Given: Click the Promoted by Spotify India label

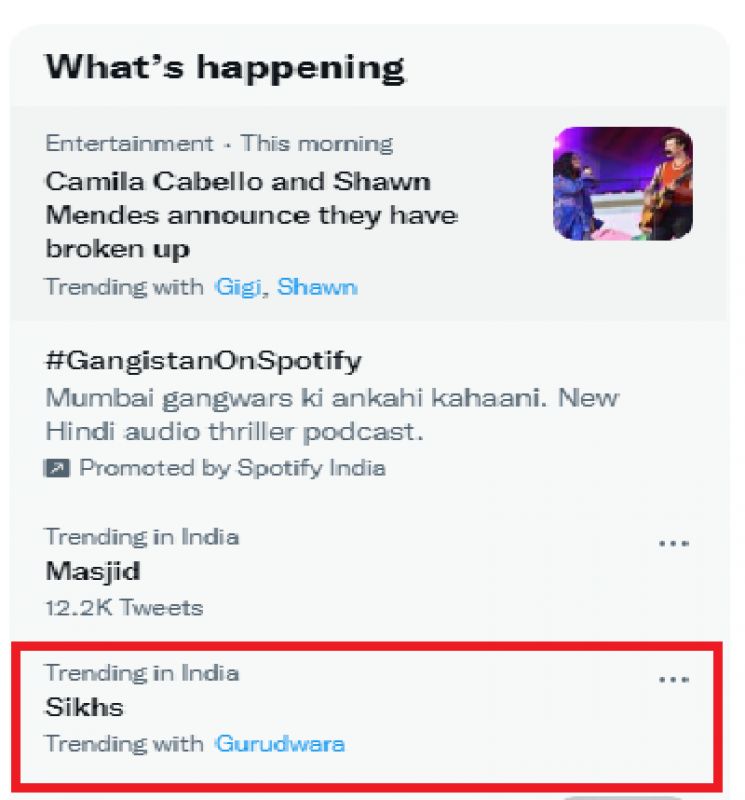Looking at the screenshot, I should (x=232, y=468).
